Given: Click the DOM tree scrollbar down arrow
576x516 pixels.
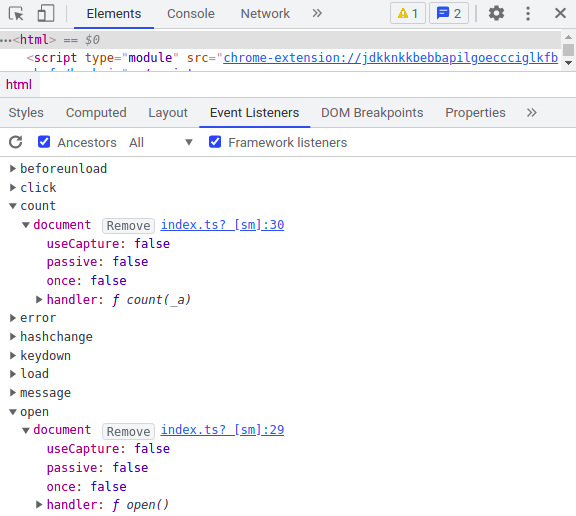Looking at the screenshot, I should [x=568, y=63].
